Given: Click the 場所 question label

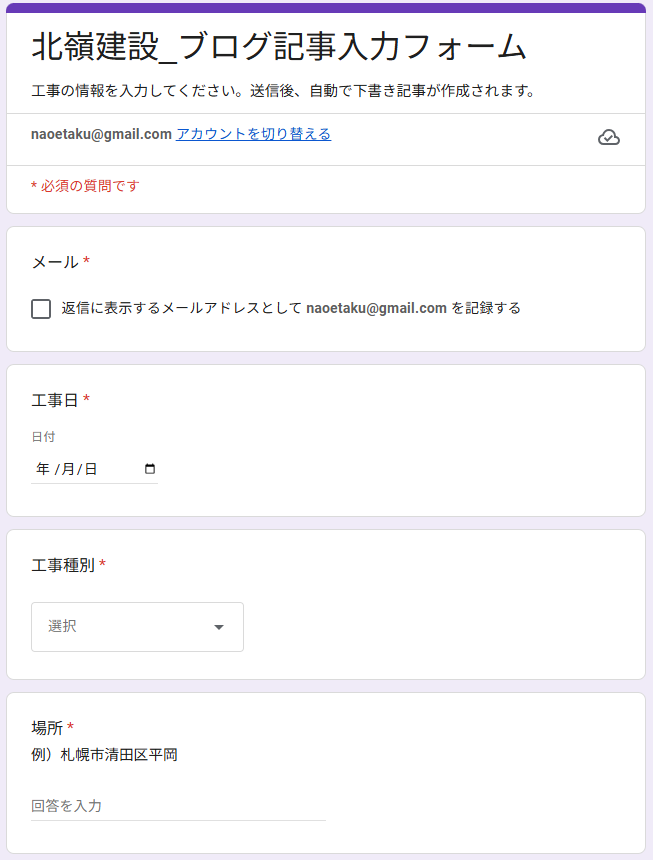Looking at the screenshot, I should 47,728.
